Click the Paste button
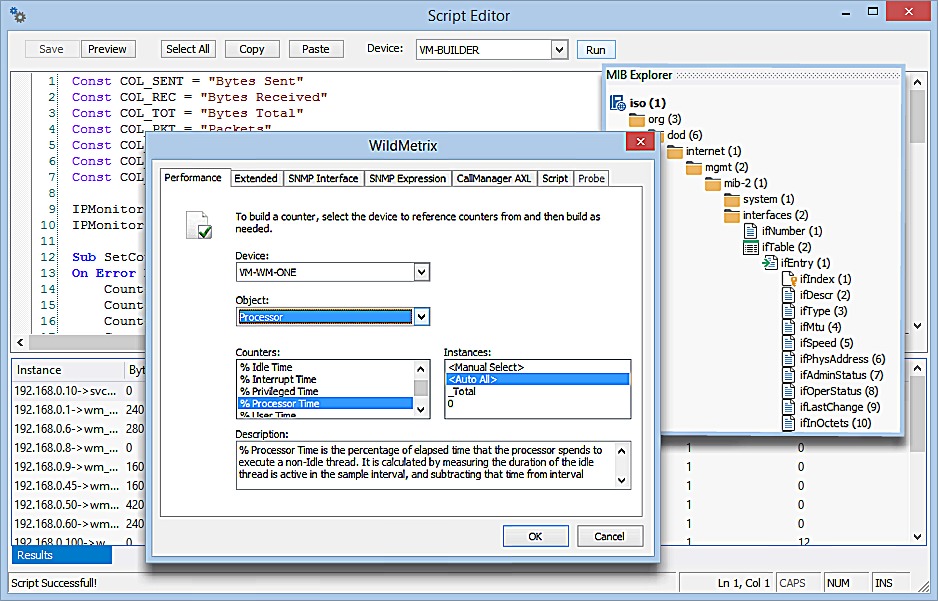 [316, 49]
